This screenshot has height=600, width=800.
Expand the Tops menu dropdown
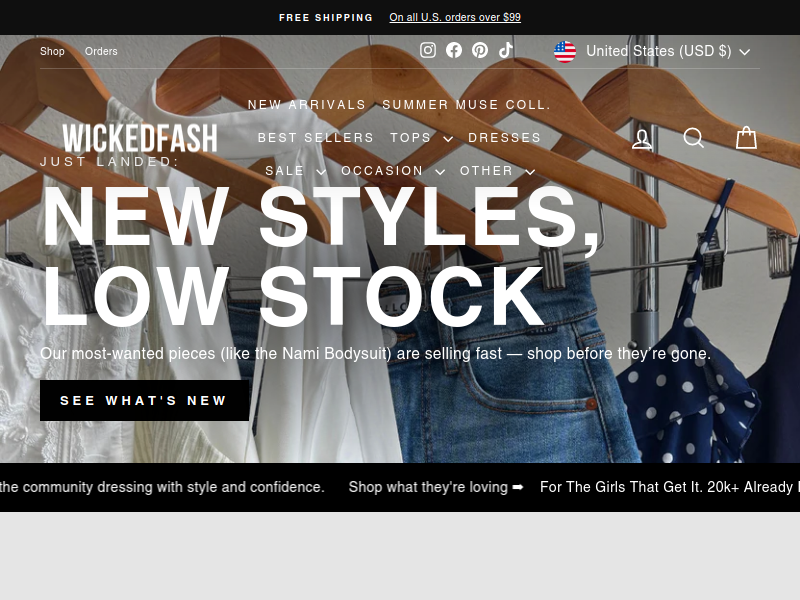(421, 138)
